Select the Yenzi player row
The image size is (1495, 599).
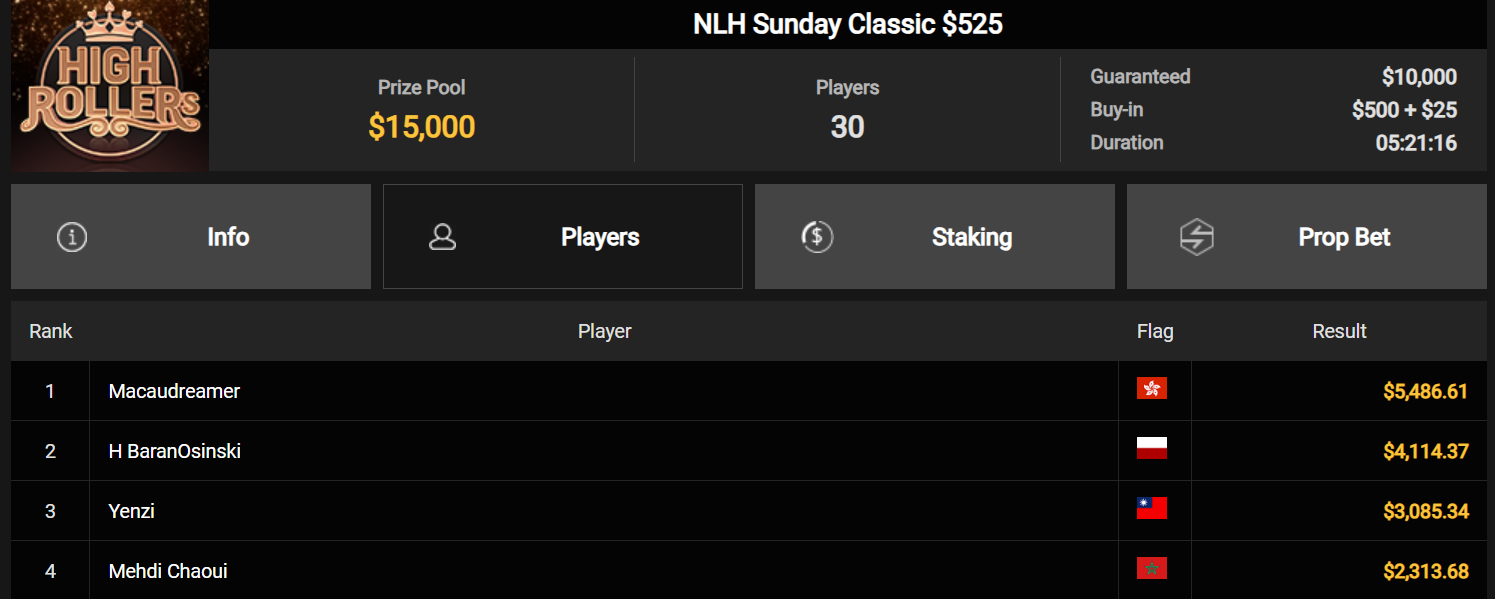point(748,511)
